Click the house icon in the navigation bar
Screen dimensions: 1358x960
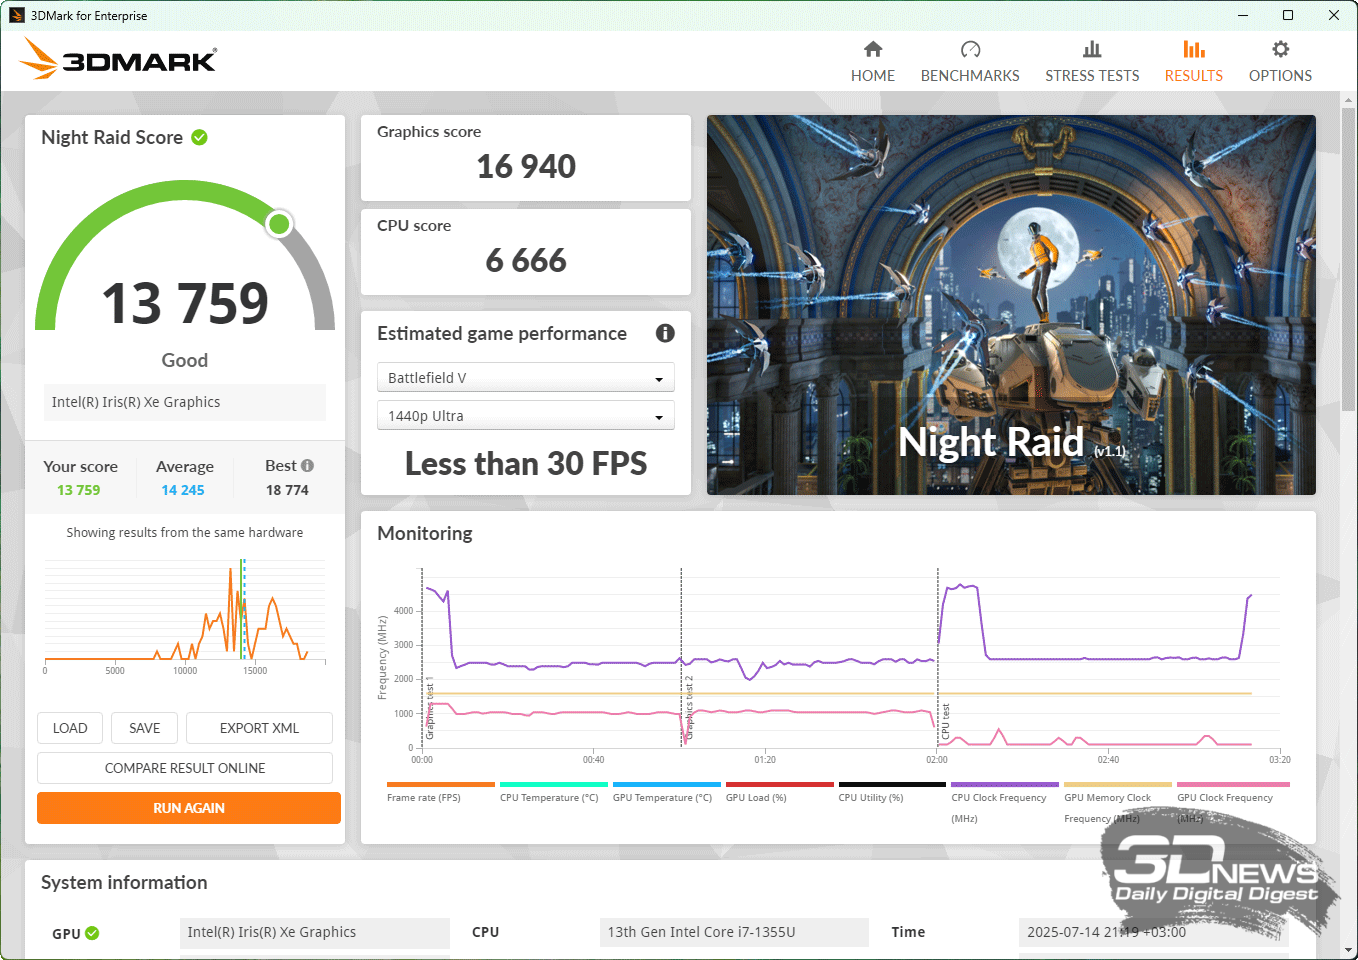pos(873,49)
